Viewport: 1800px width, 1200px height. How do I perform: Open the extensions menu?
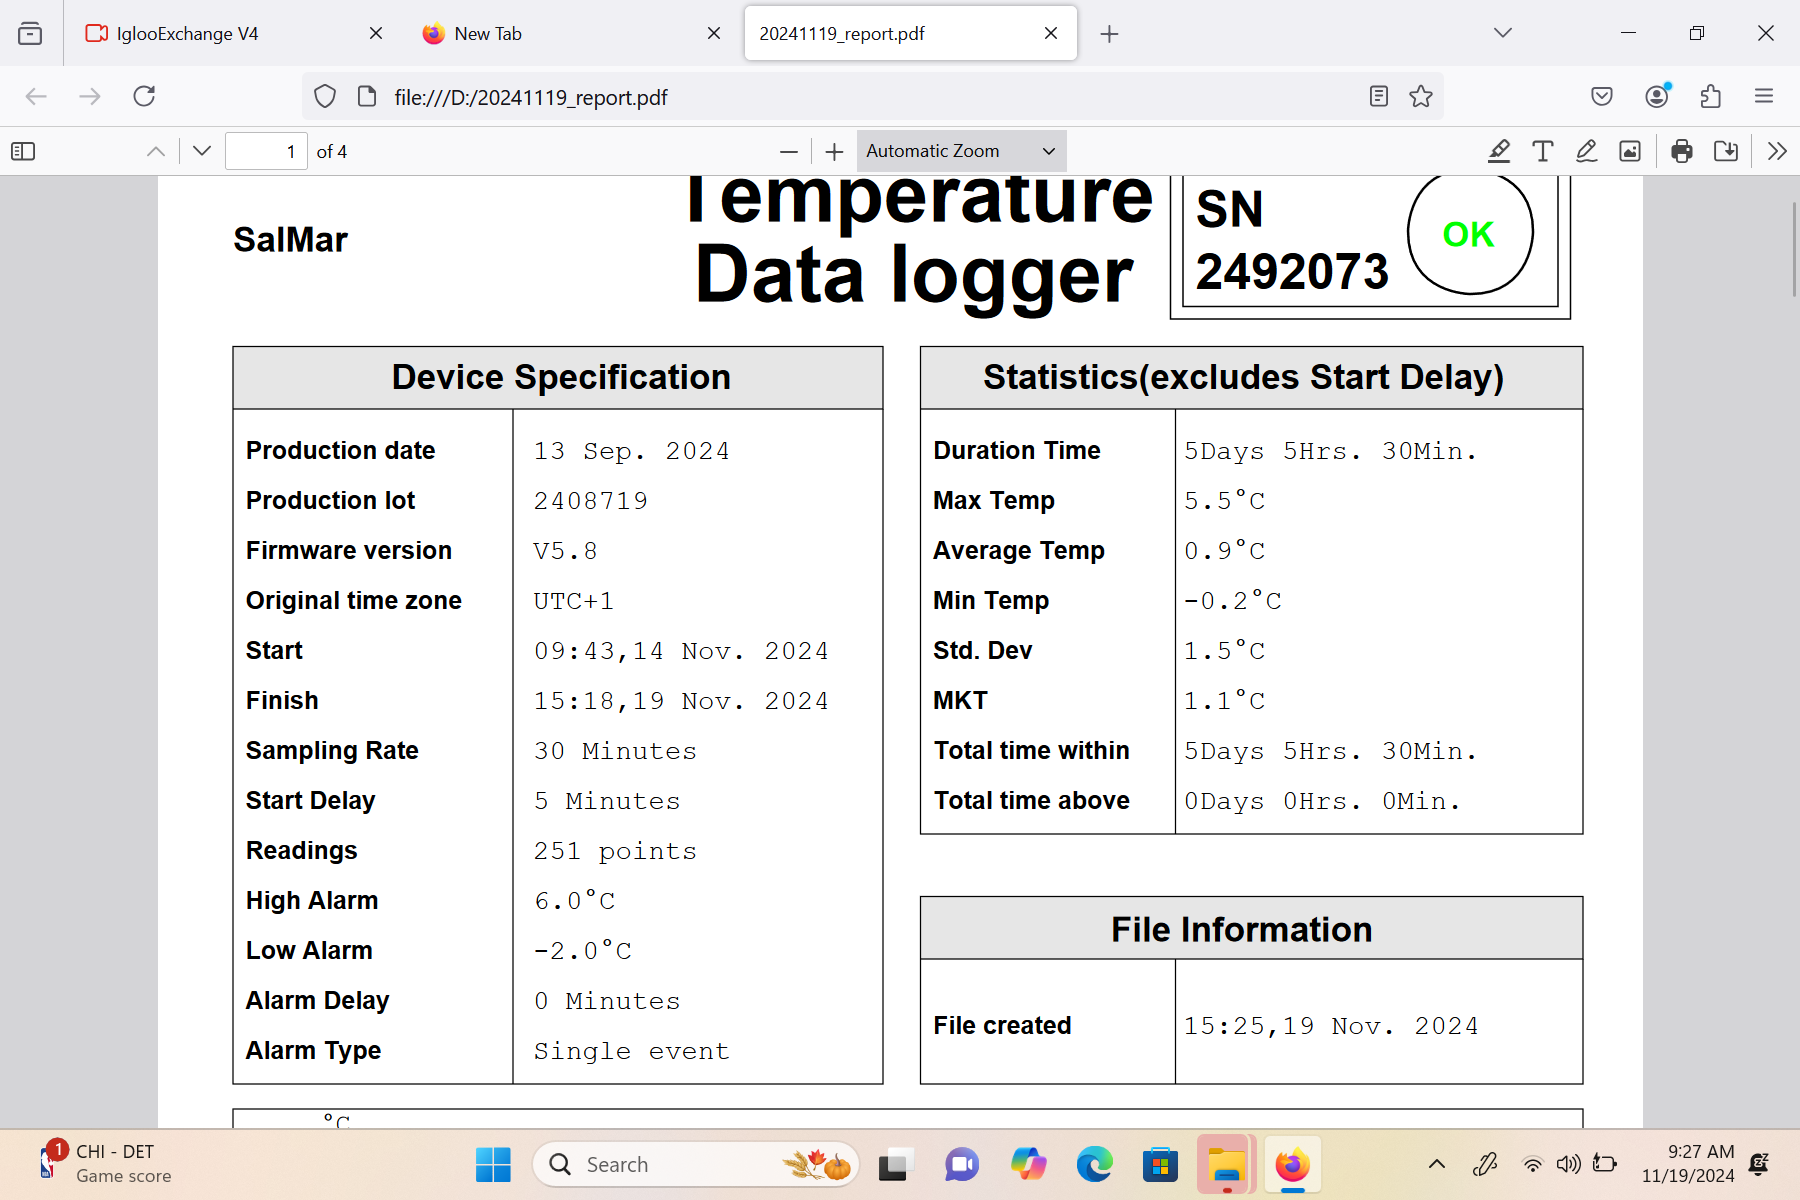1711,96
